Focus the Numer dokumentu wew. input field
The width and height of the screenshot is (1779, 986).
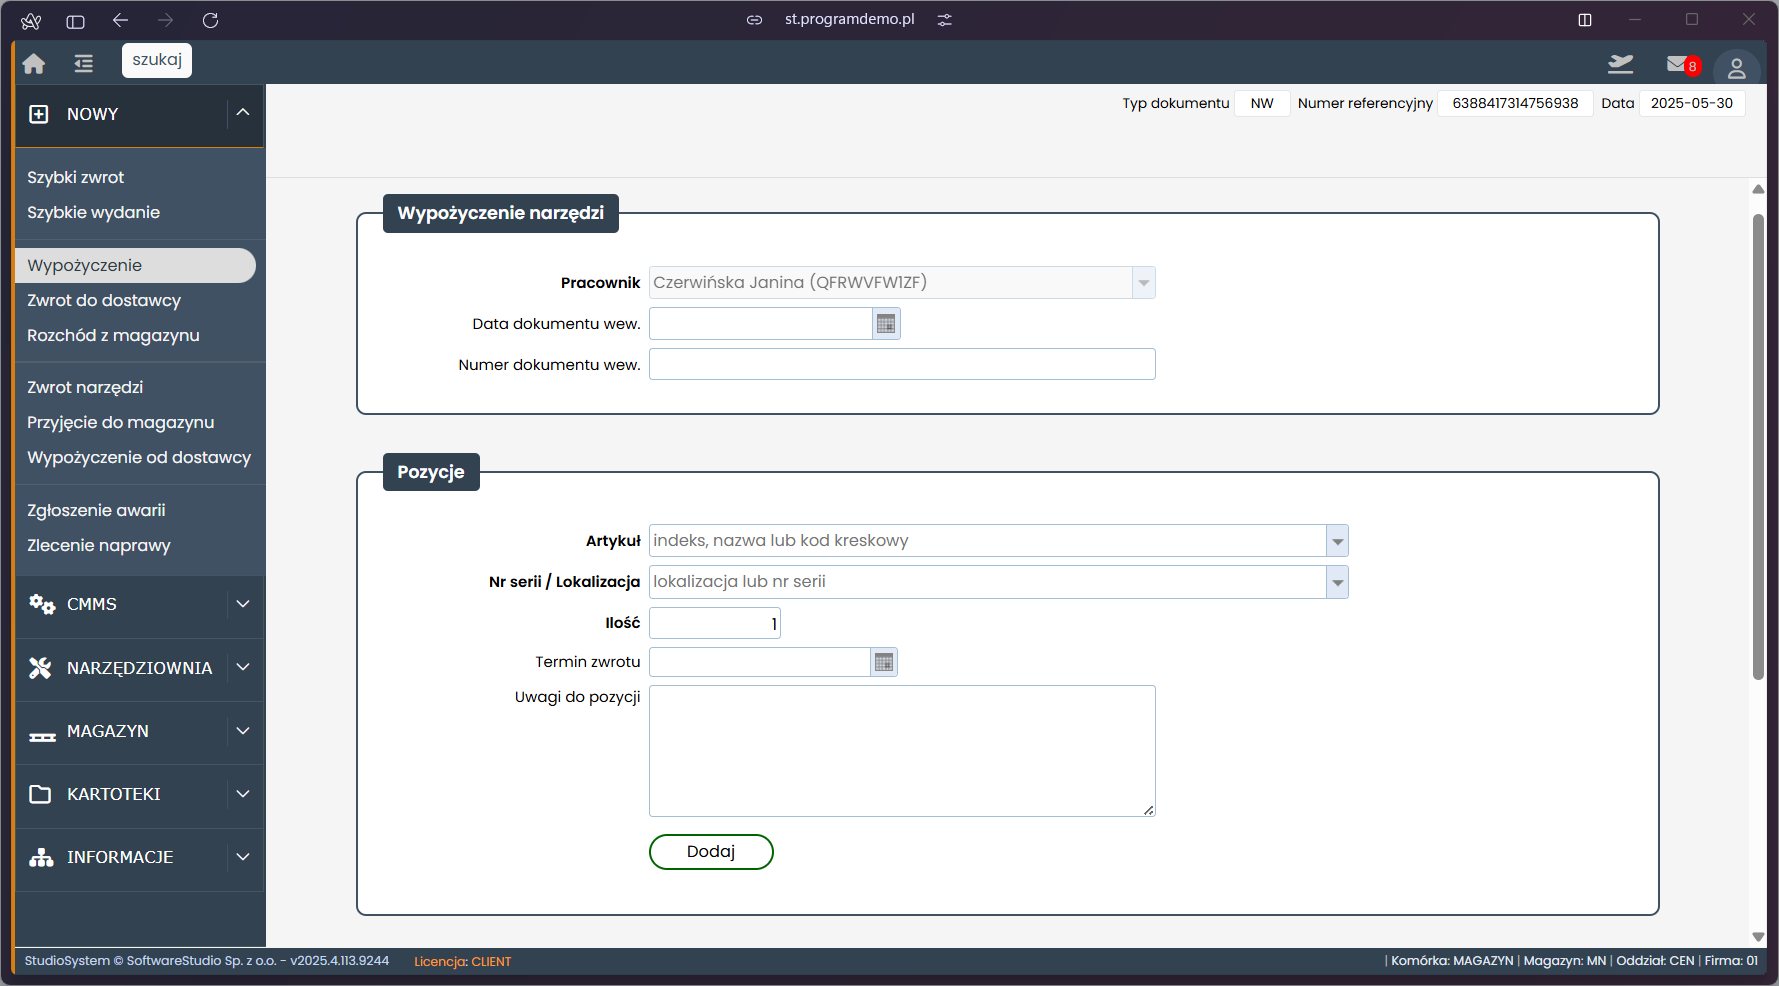point(901,364)
